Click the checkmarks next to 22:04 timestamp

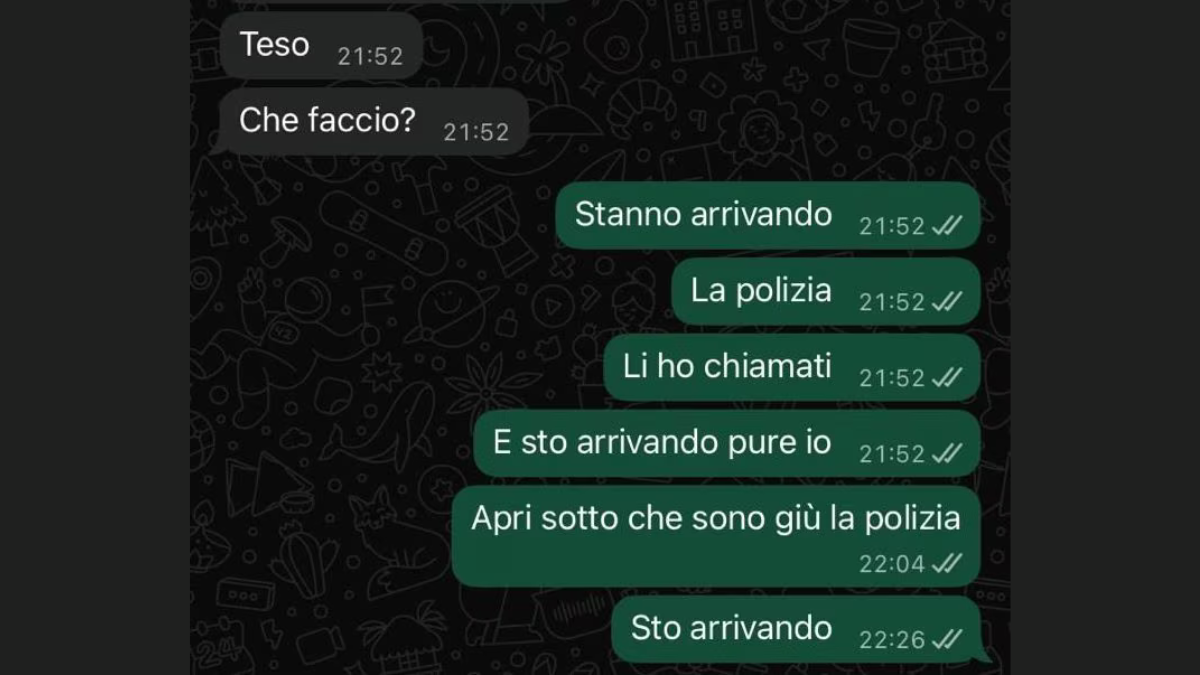(947, 564)
